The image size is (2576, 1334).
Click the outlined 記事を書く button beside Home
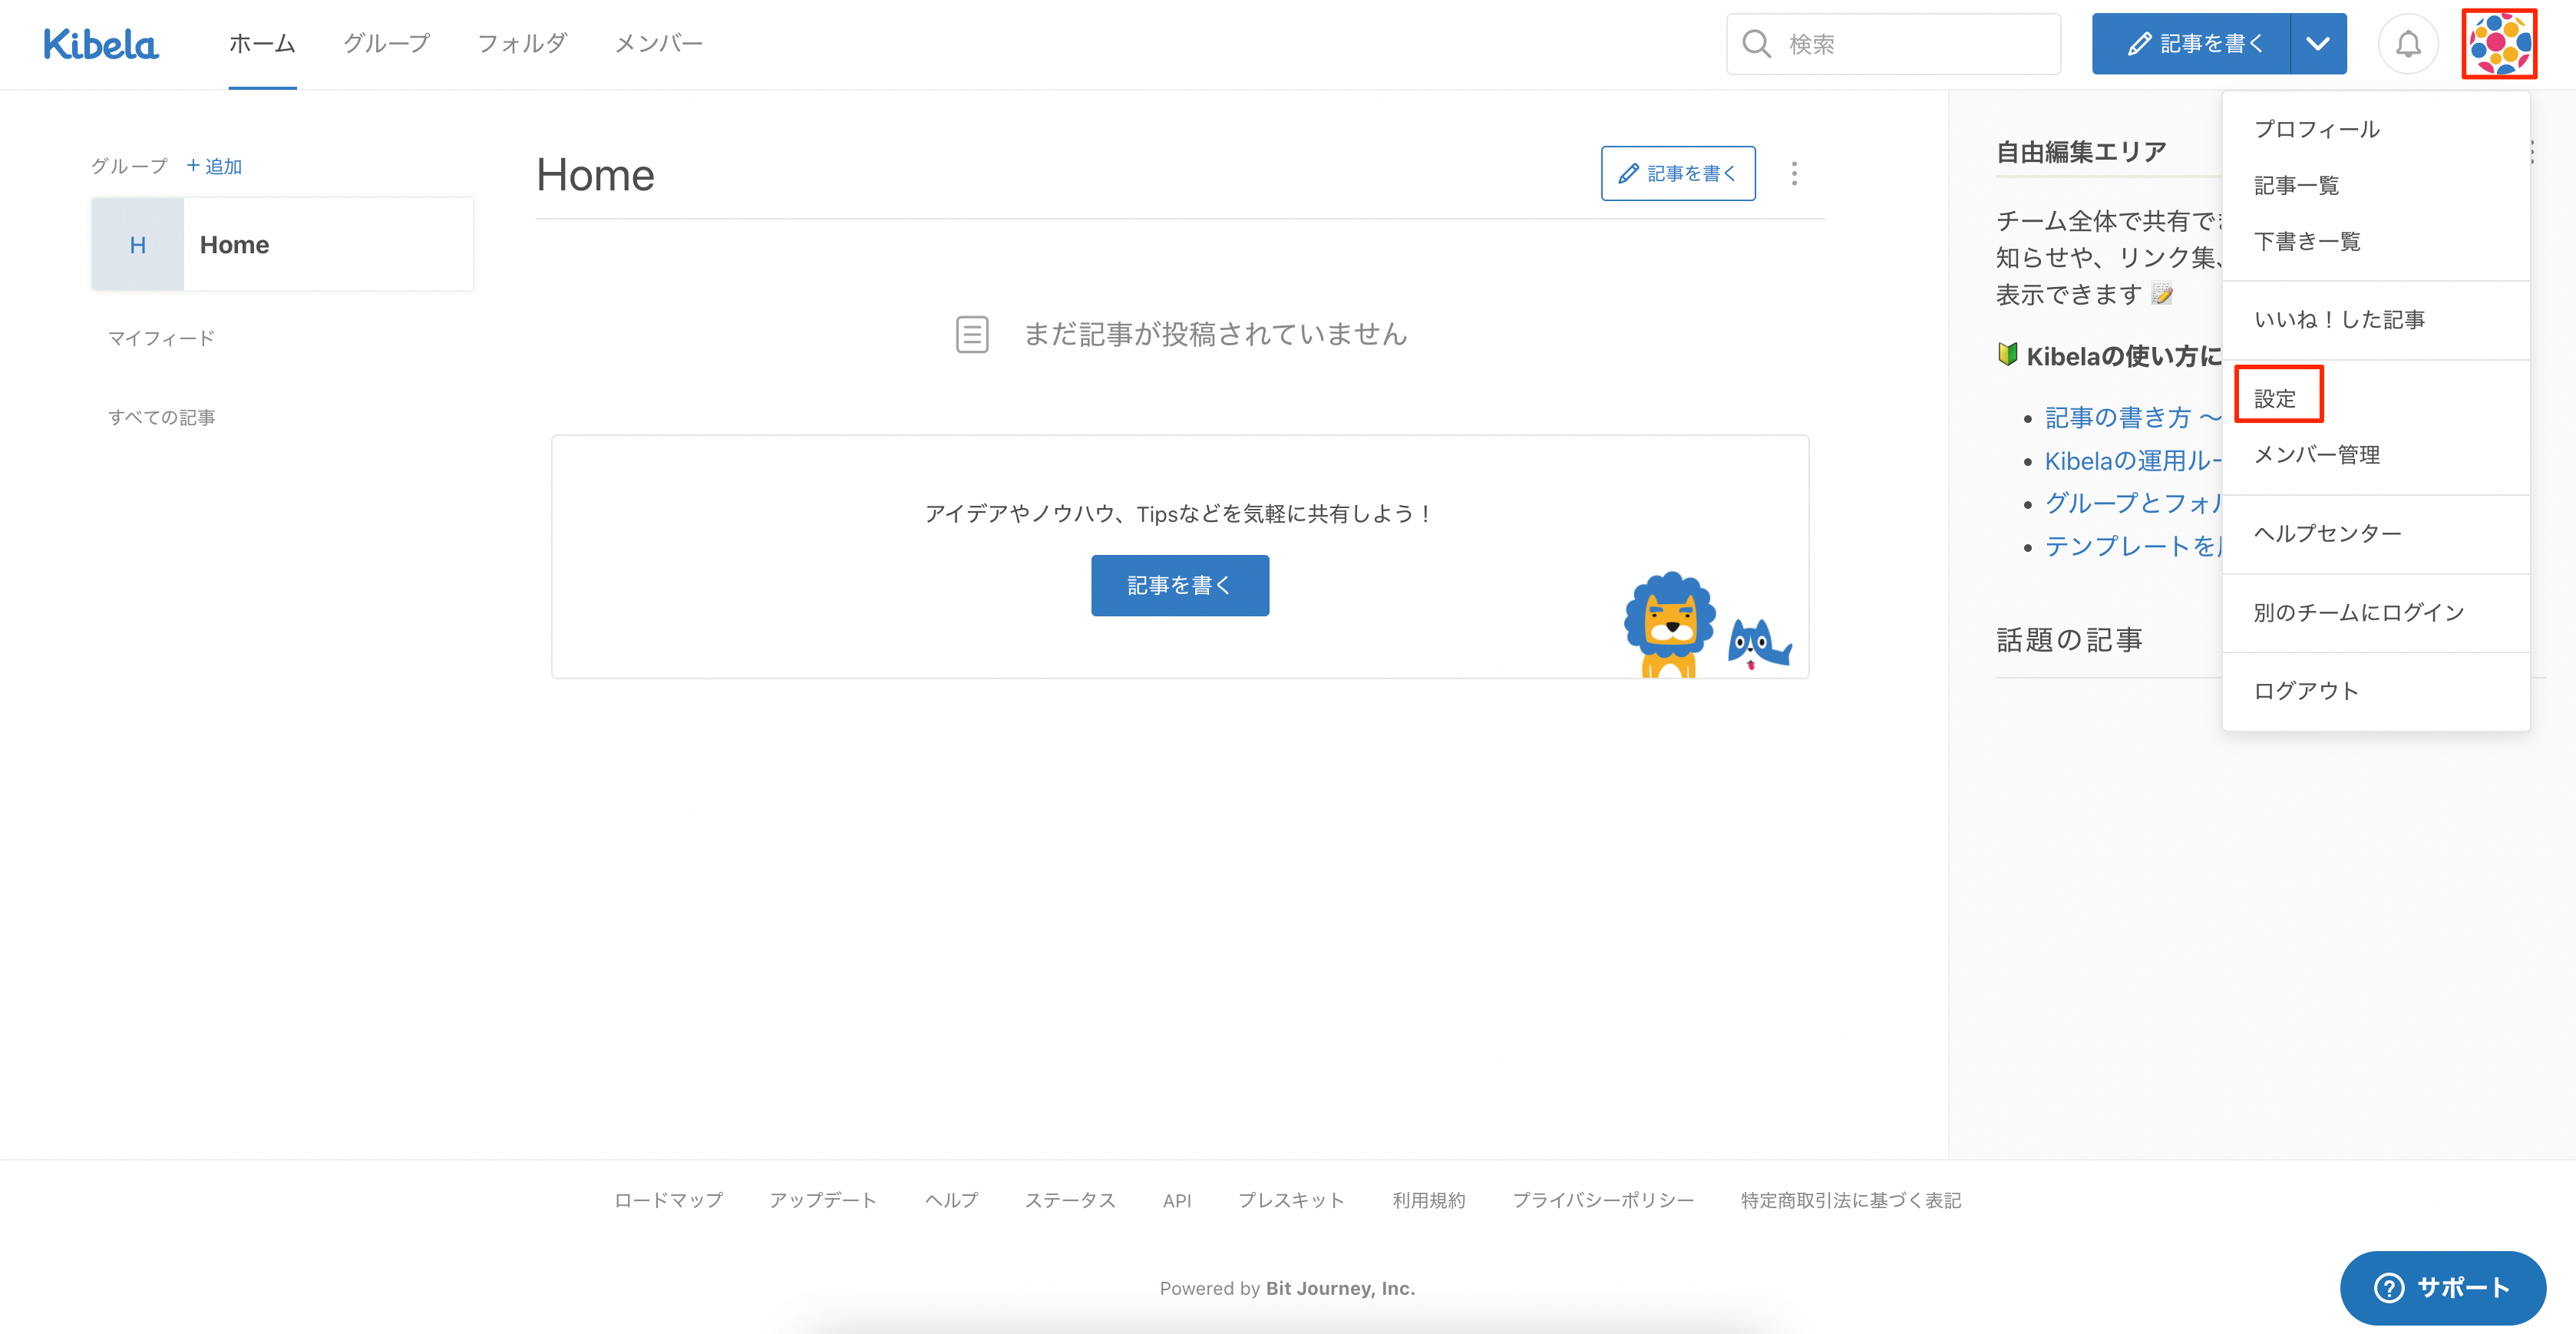click(x=1677, y=174)
